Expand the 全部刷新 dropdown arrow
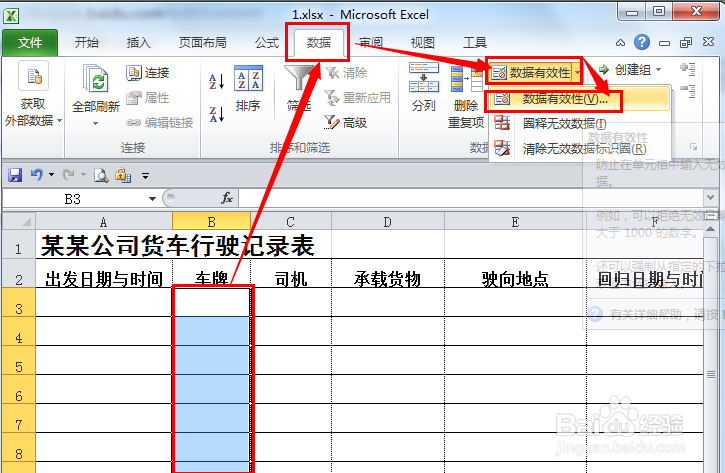 point(96,123)
